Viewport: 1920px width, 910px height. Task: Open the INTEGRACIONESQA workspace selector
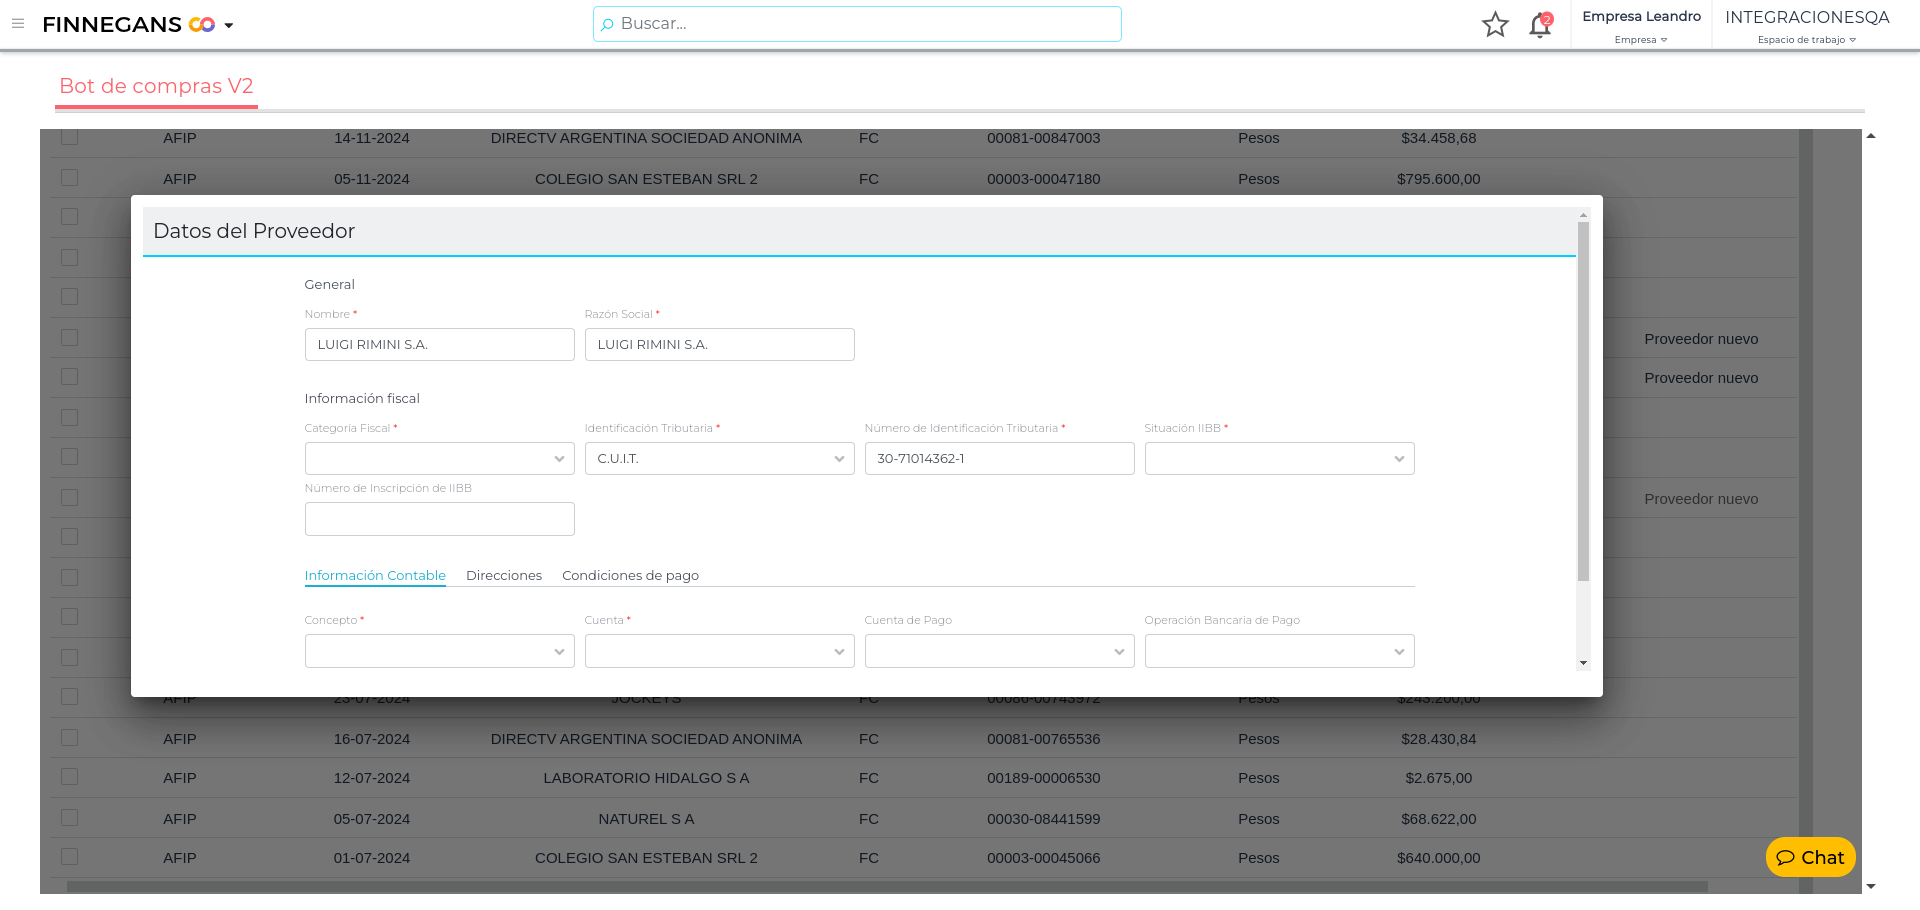tap(1807, 26)
